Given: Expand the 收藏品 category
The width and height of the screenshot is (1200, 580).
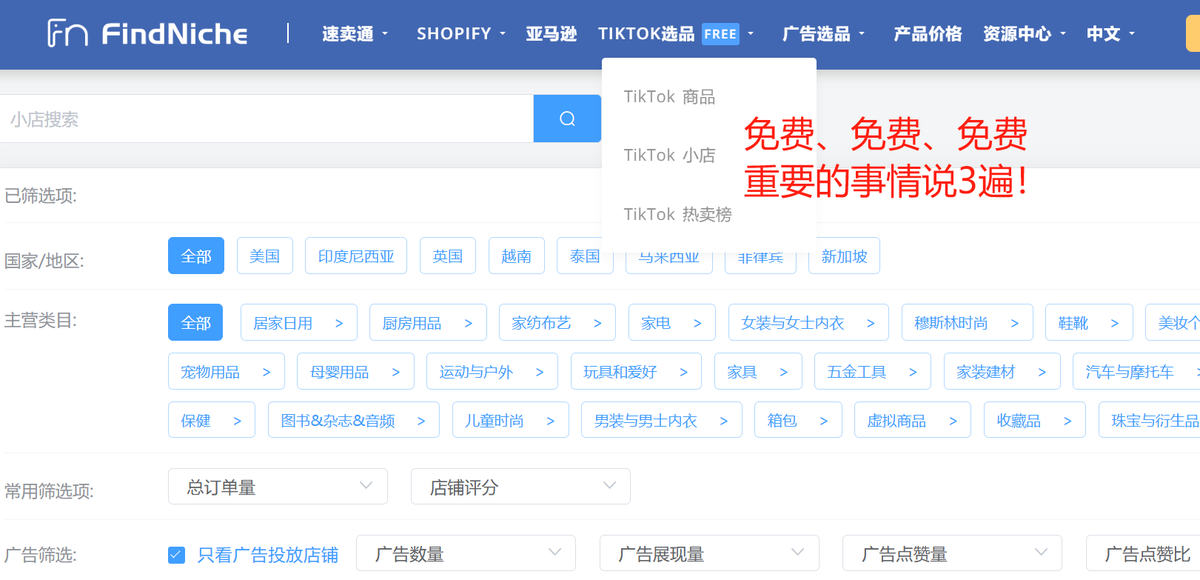Looking at the screenshot, I should (1034, 421).
